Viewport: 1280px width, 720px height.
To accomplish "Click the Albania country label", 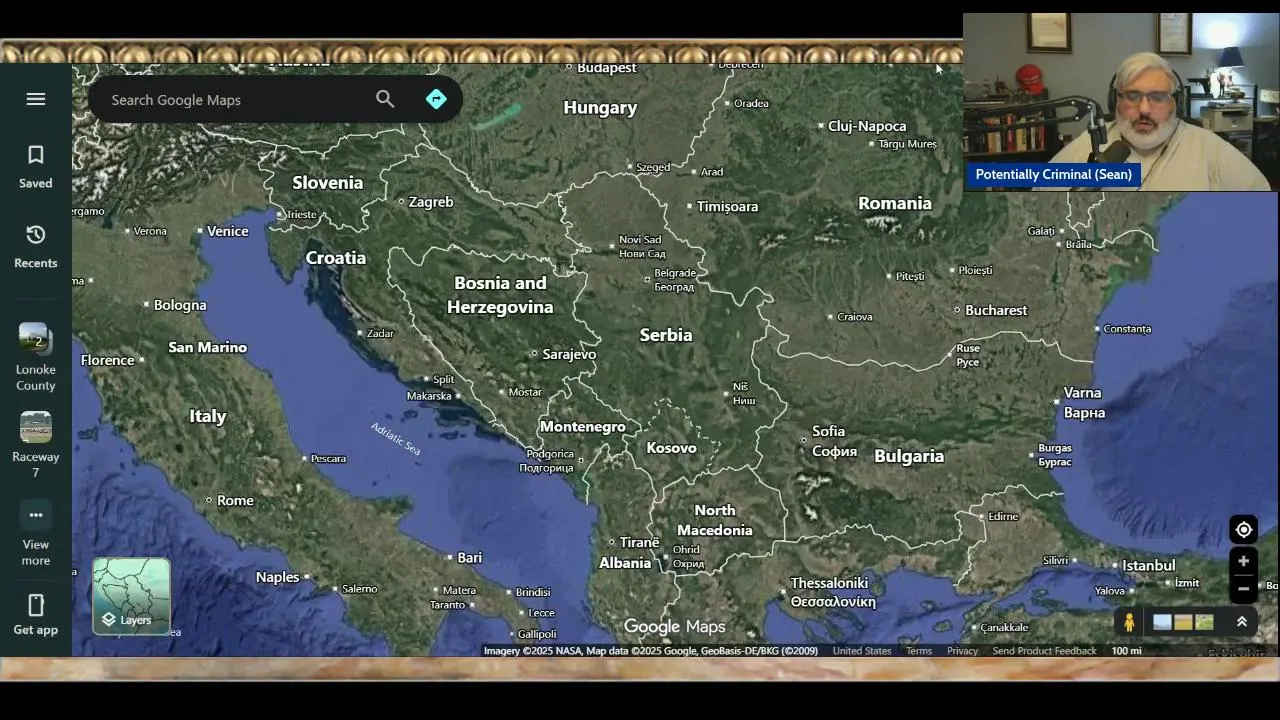I will click(x=625, y=563).
